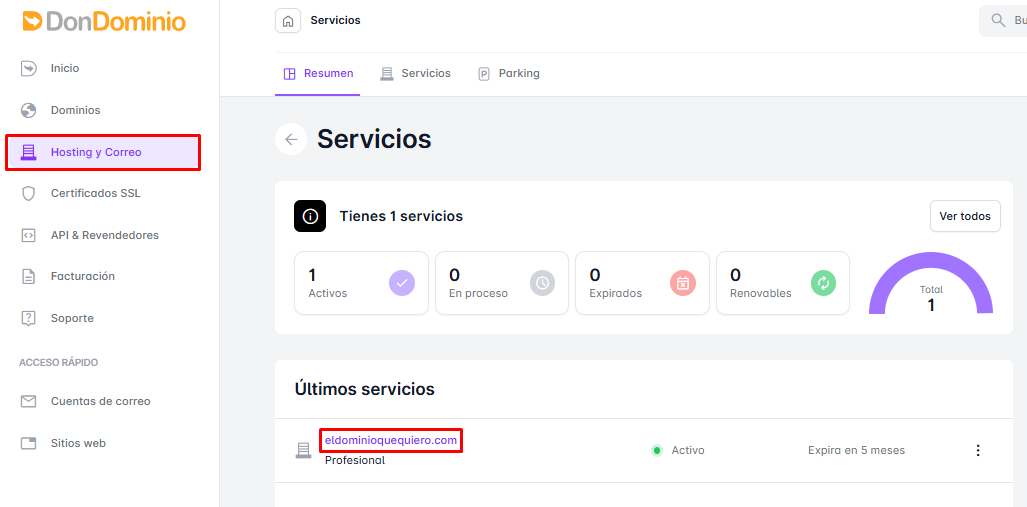The image size is (1027, 507).
Task: Click the black info icon
Action: pos(310,216)
